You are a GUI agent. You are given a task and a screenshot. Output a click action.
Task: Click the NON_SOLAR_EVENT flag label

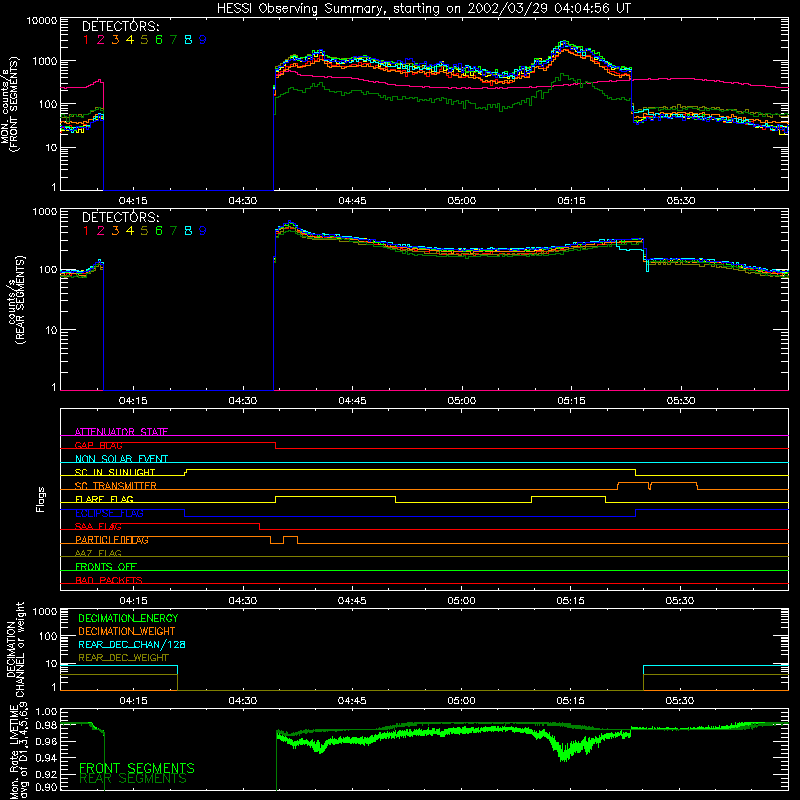(121, 459)
